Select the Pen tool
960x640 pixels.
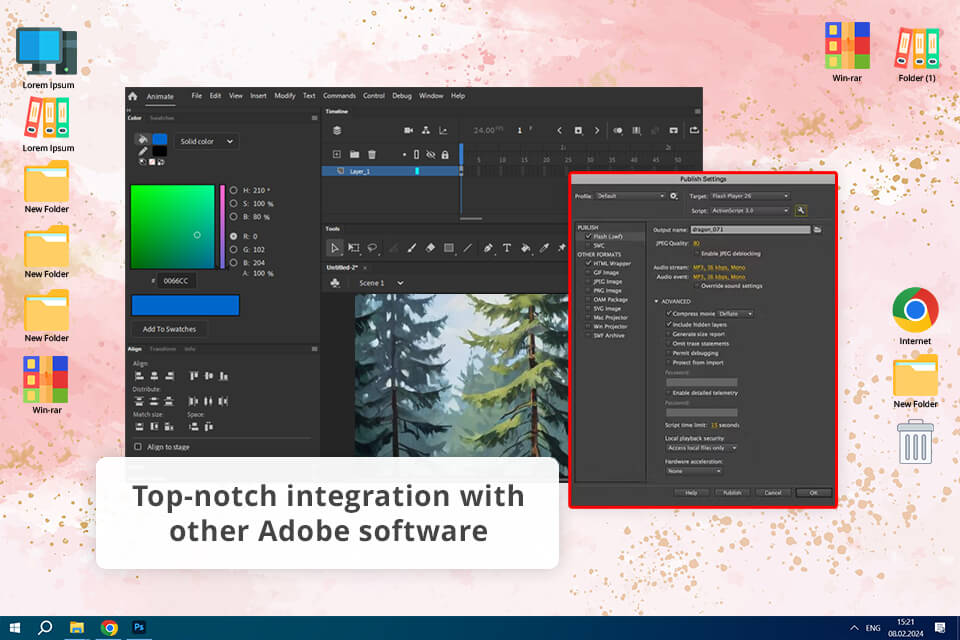tap(488, 248)
